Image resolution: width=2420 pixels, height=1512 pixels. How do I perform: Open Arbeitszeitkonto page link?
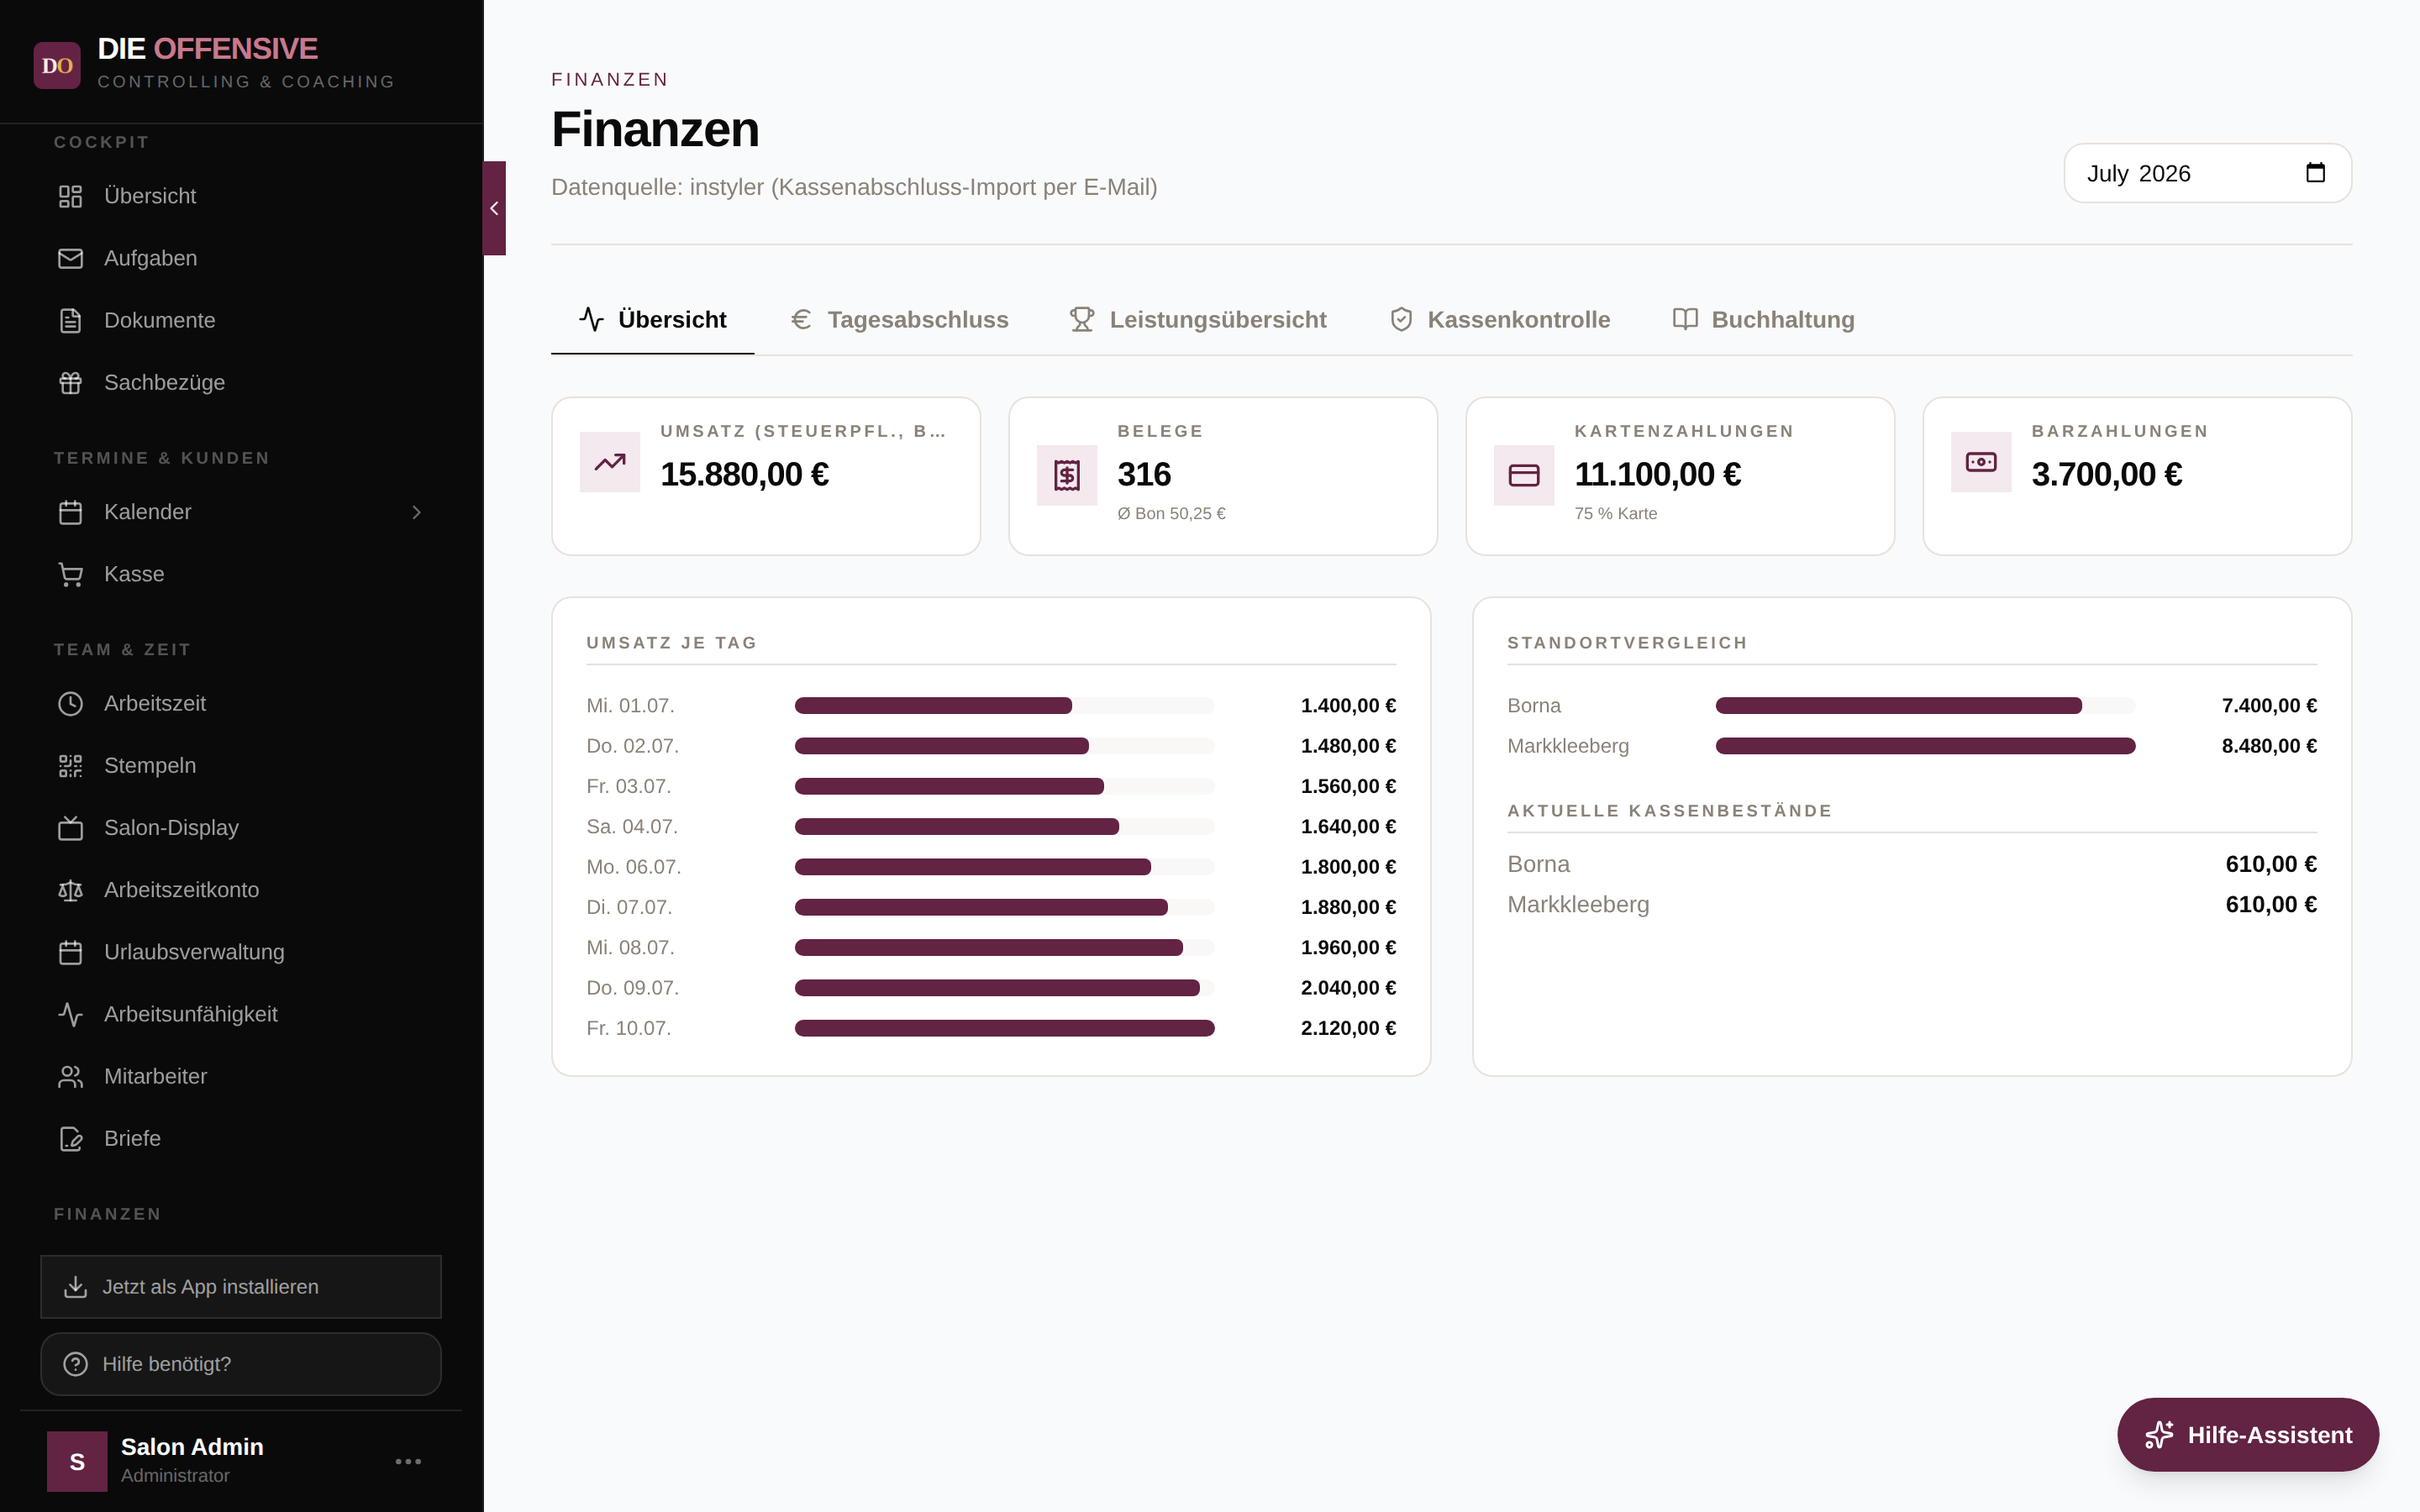click(x=241, y=890)
